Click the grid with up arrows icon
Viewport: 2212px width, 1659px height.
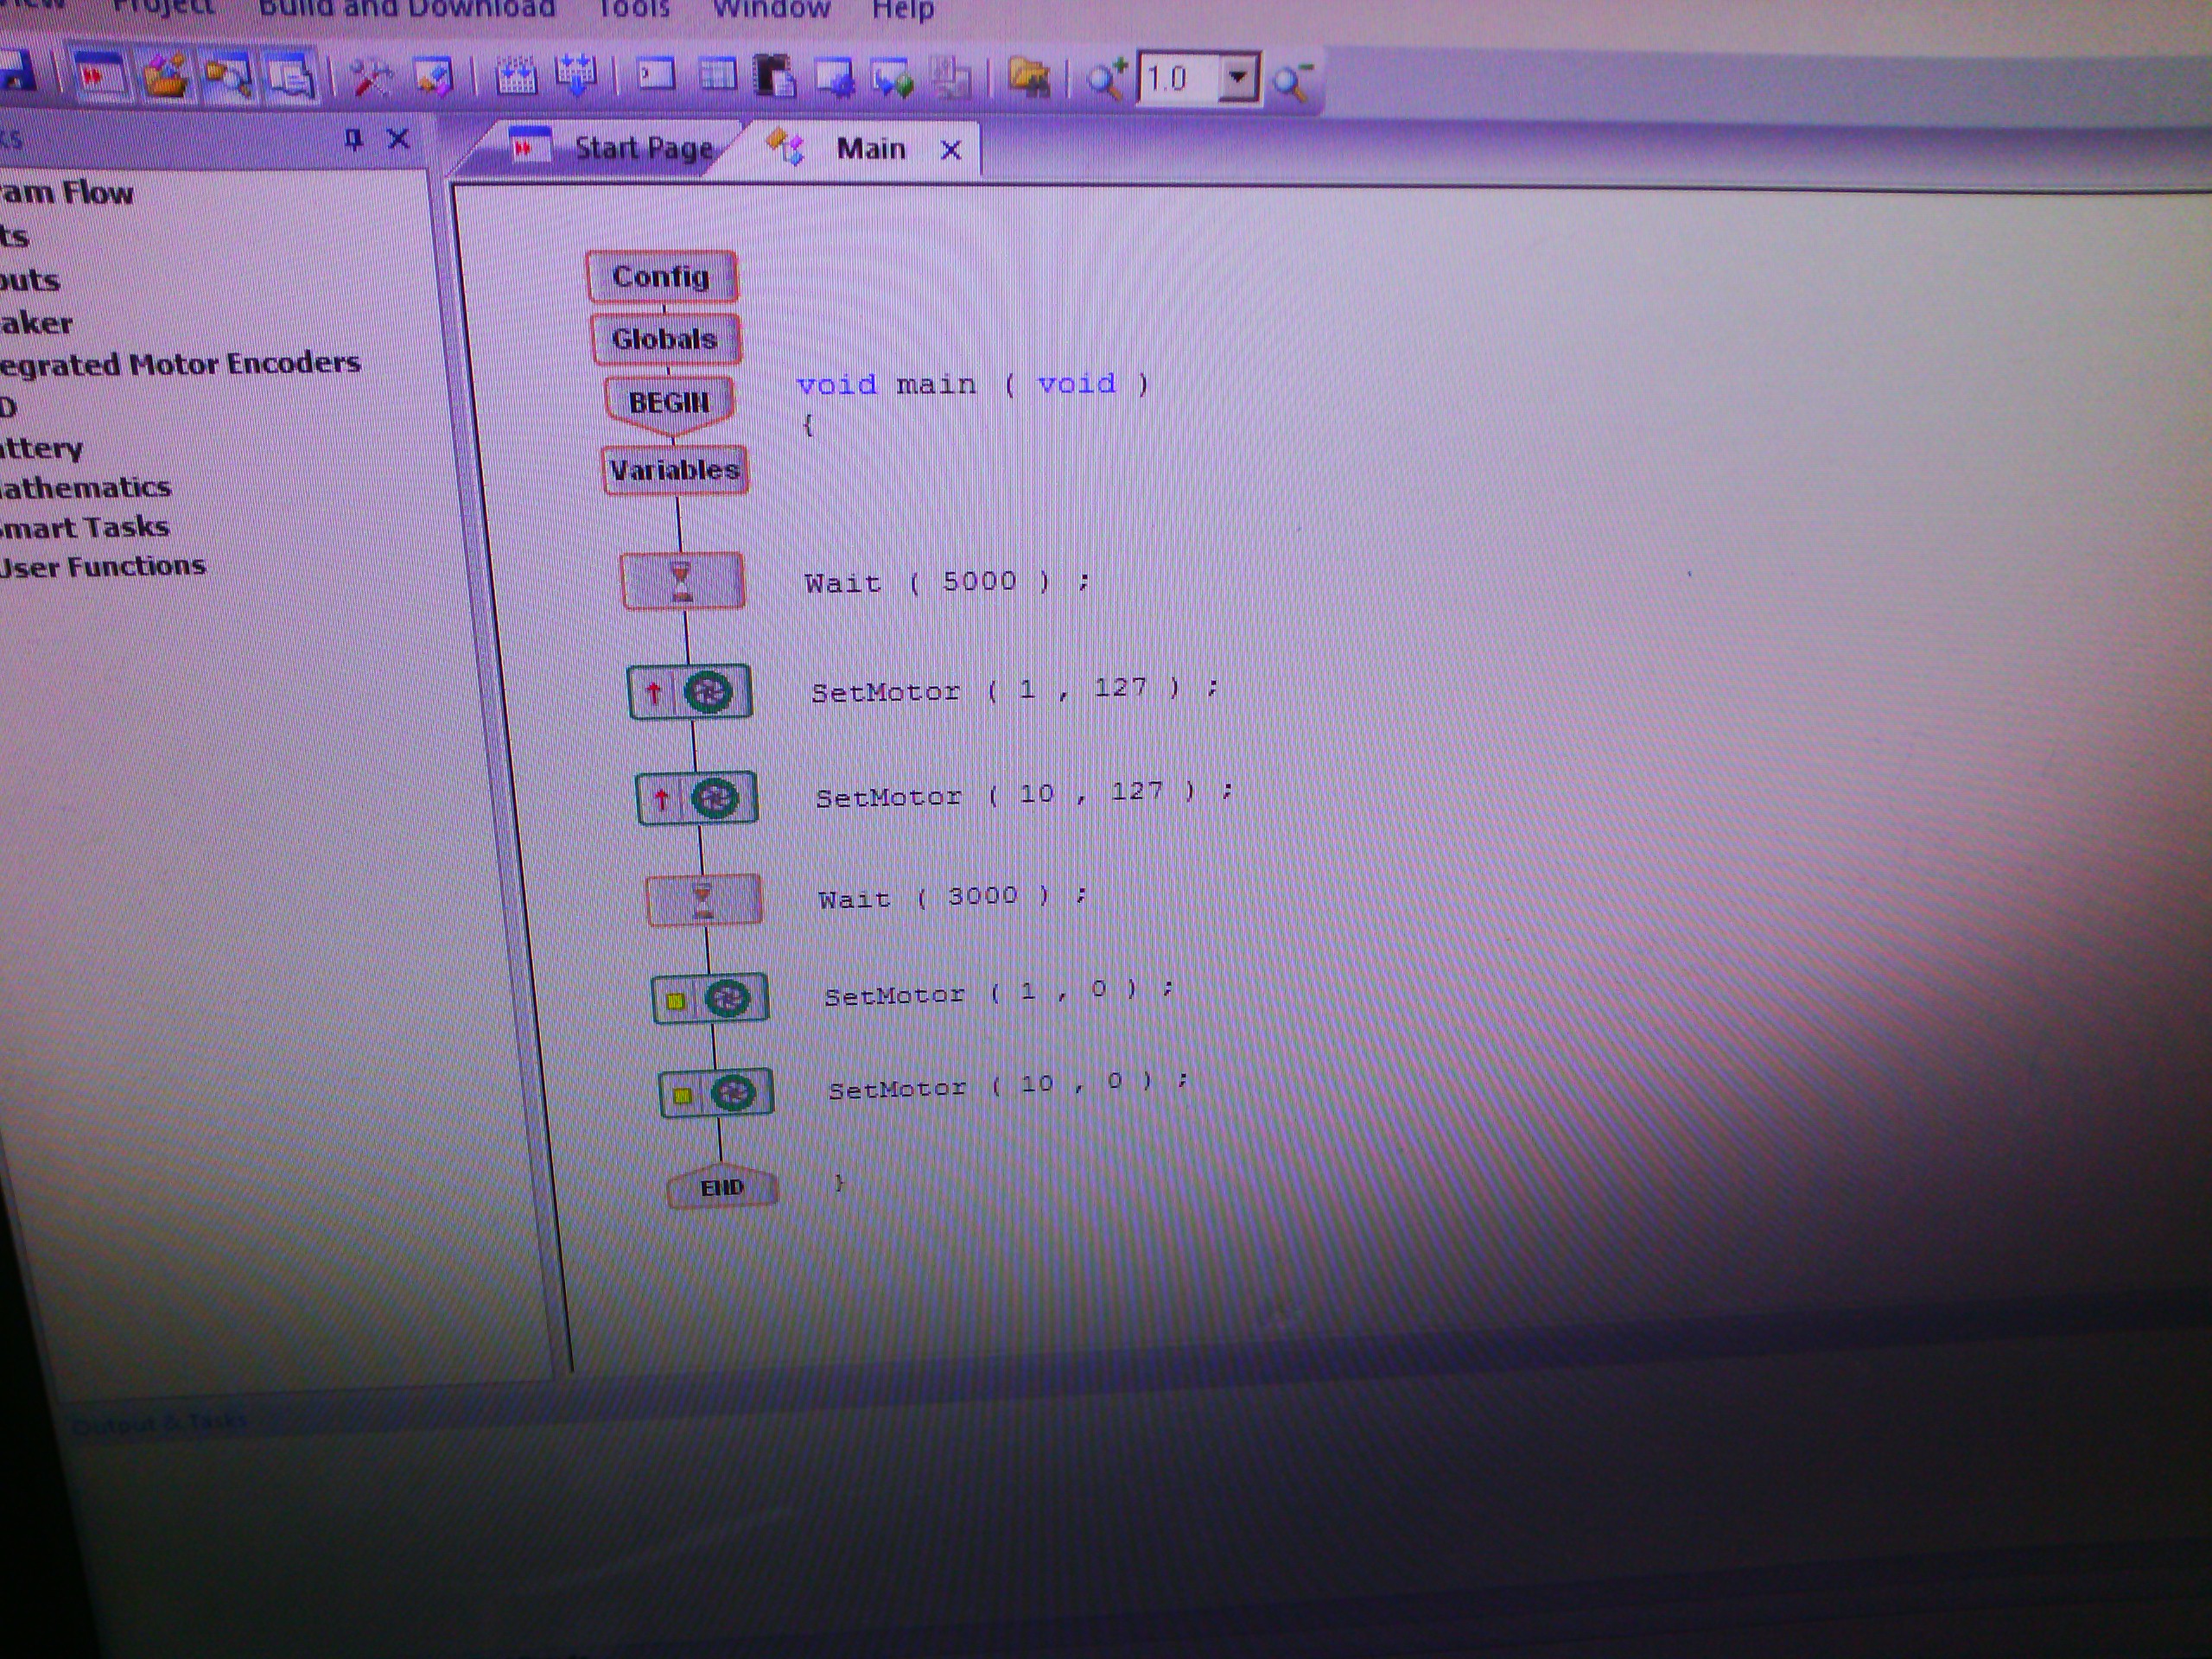pyautogui.click(x=516, y=77)
